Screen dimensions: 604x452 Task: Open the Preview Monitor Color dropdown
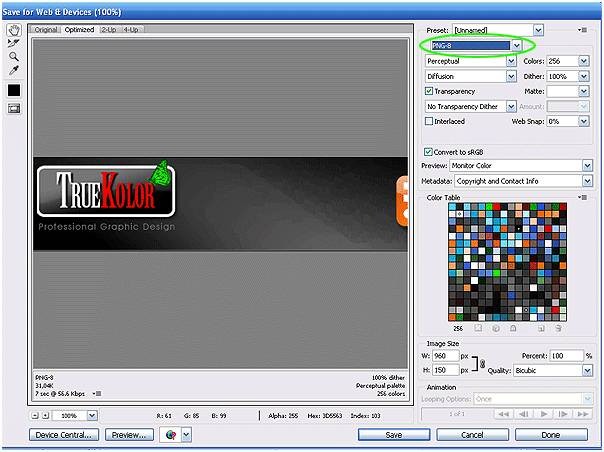coord(587,166)
